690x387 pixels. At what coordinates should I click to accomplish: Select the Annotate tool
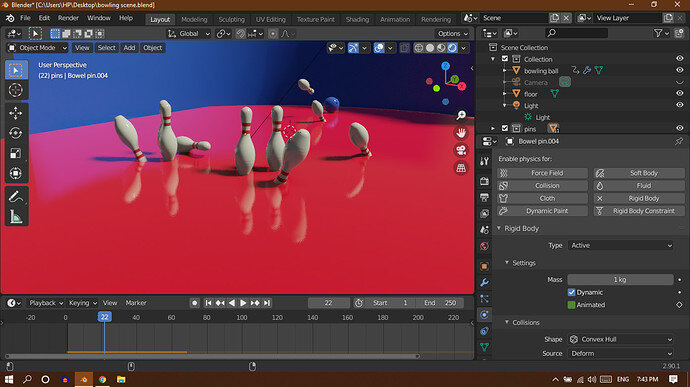point(16,197)
